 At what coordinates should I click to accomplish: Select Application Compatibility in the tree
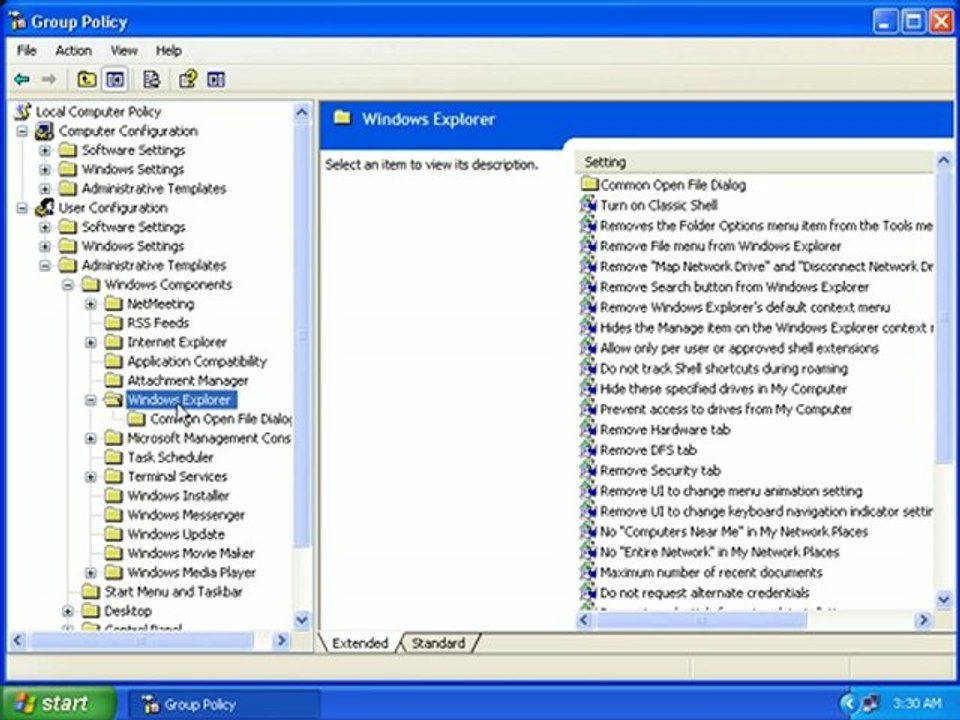point(197,361)
